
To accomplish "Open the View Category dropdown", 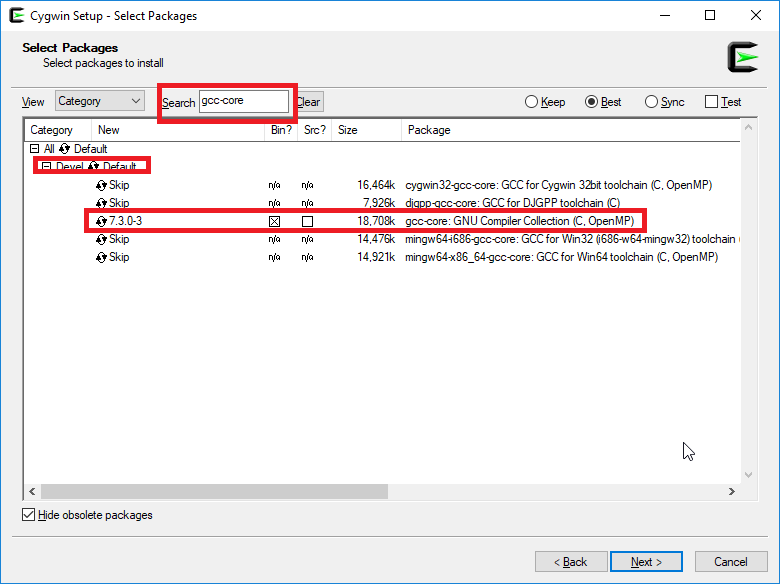I will click(99, 101).
